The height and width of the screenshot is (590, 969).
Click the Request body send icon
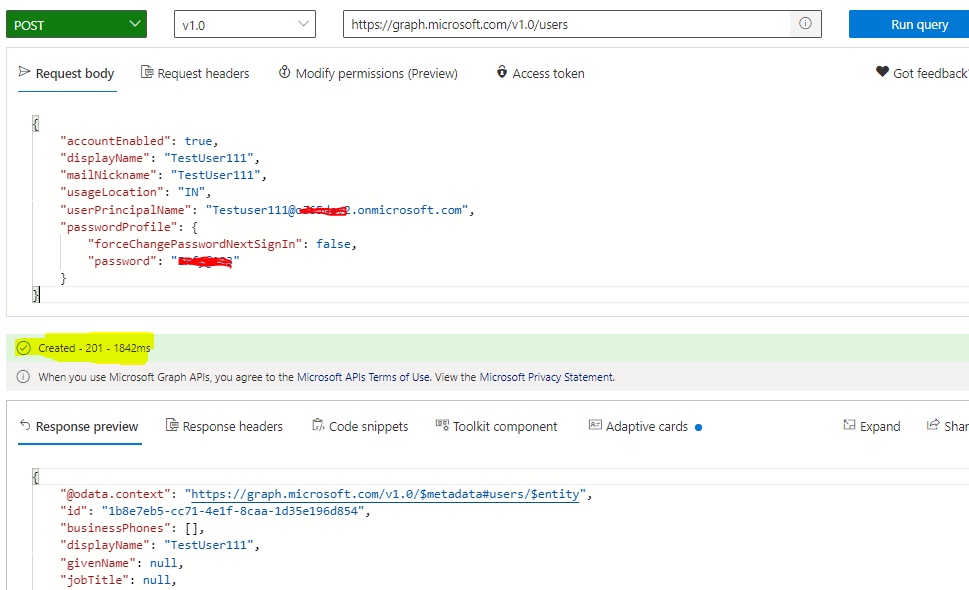coord(24,72)
